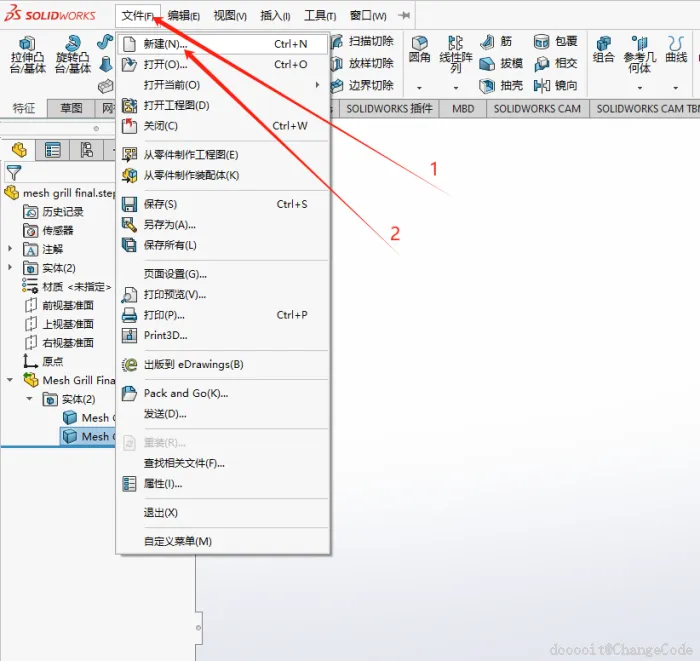Choose 属性(I)... from the menu
Viewport: 700px width, 661px height.
(223, 484)
